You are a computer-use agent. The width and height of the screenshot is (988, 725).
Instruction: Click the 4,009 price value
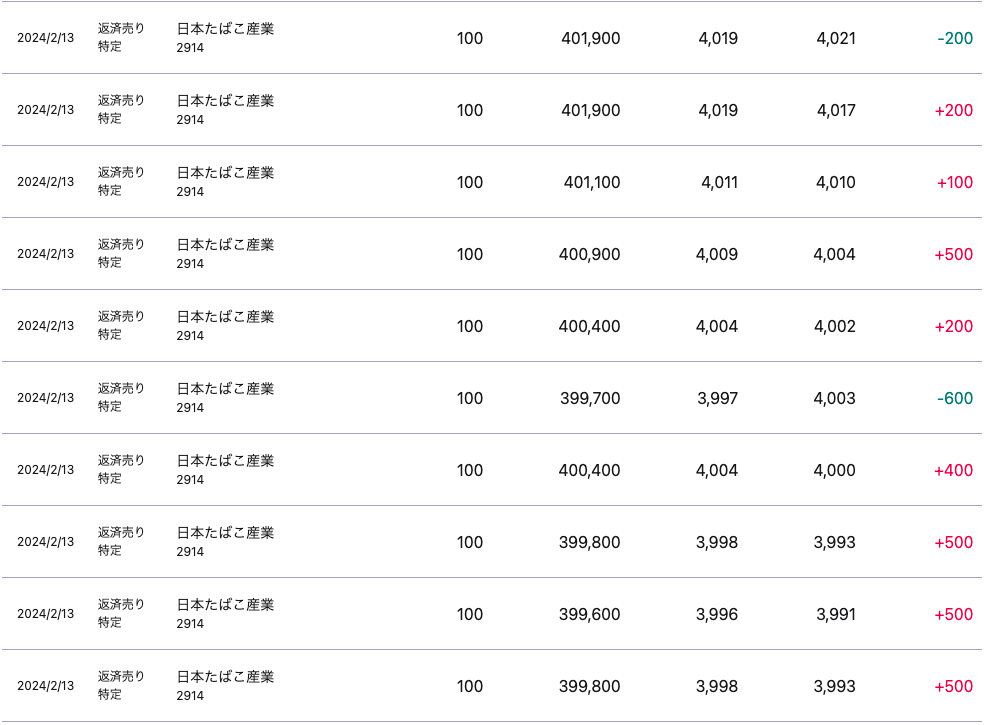(x=717, y=255)
